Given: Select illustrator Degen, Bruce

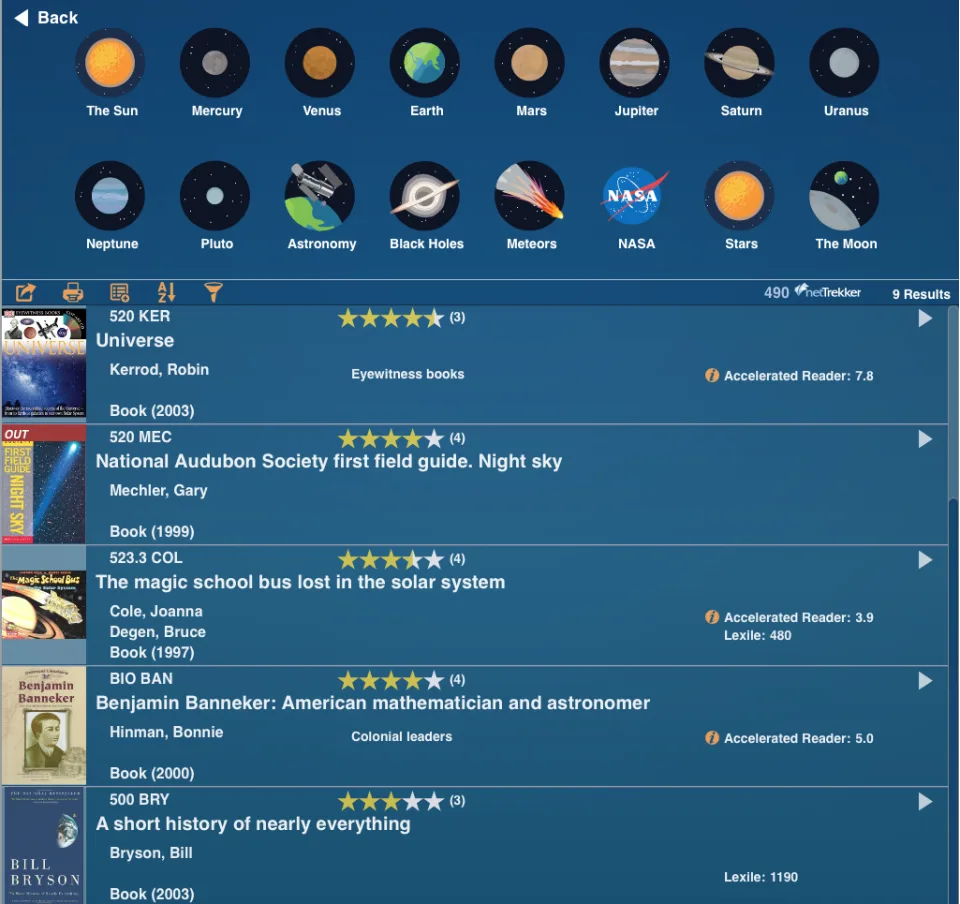Looking at the screenshot, I should click(x=157, y=632).
